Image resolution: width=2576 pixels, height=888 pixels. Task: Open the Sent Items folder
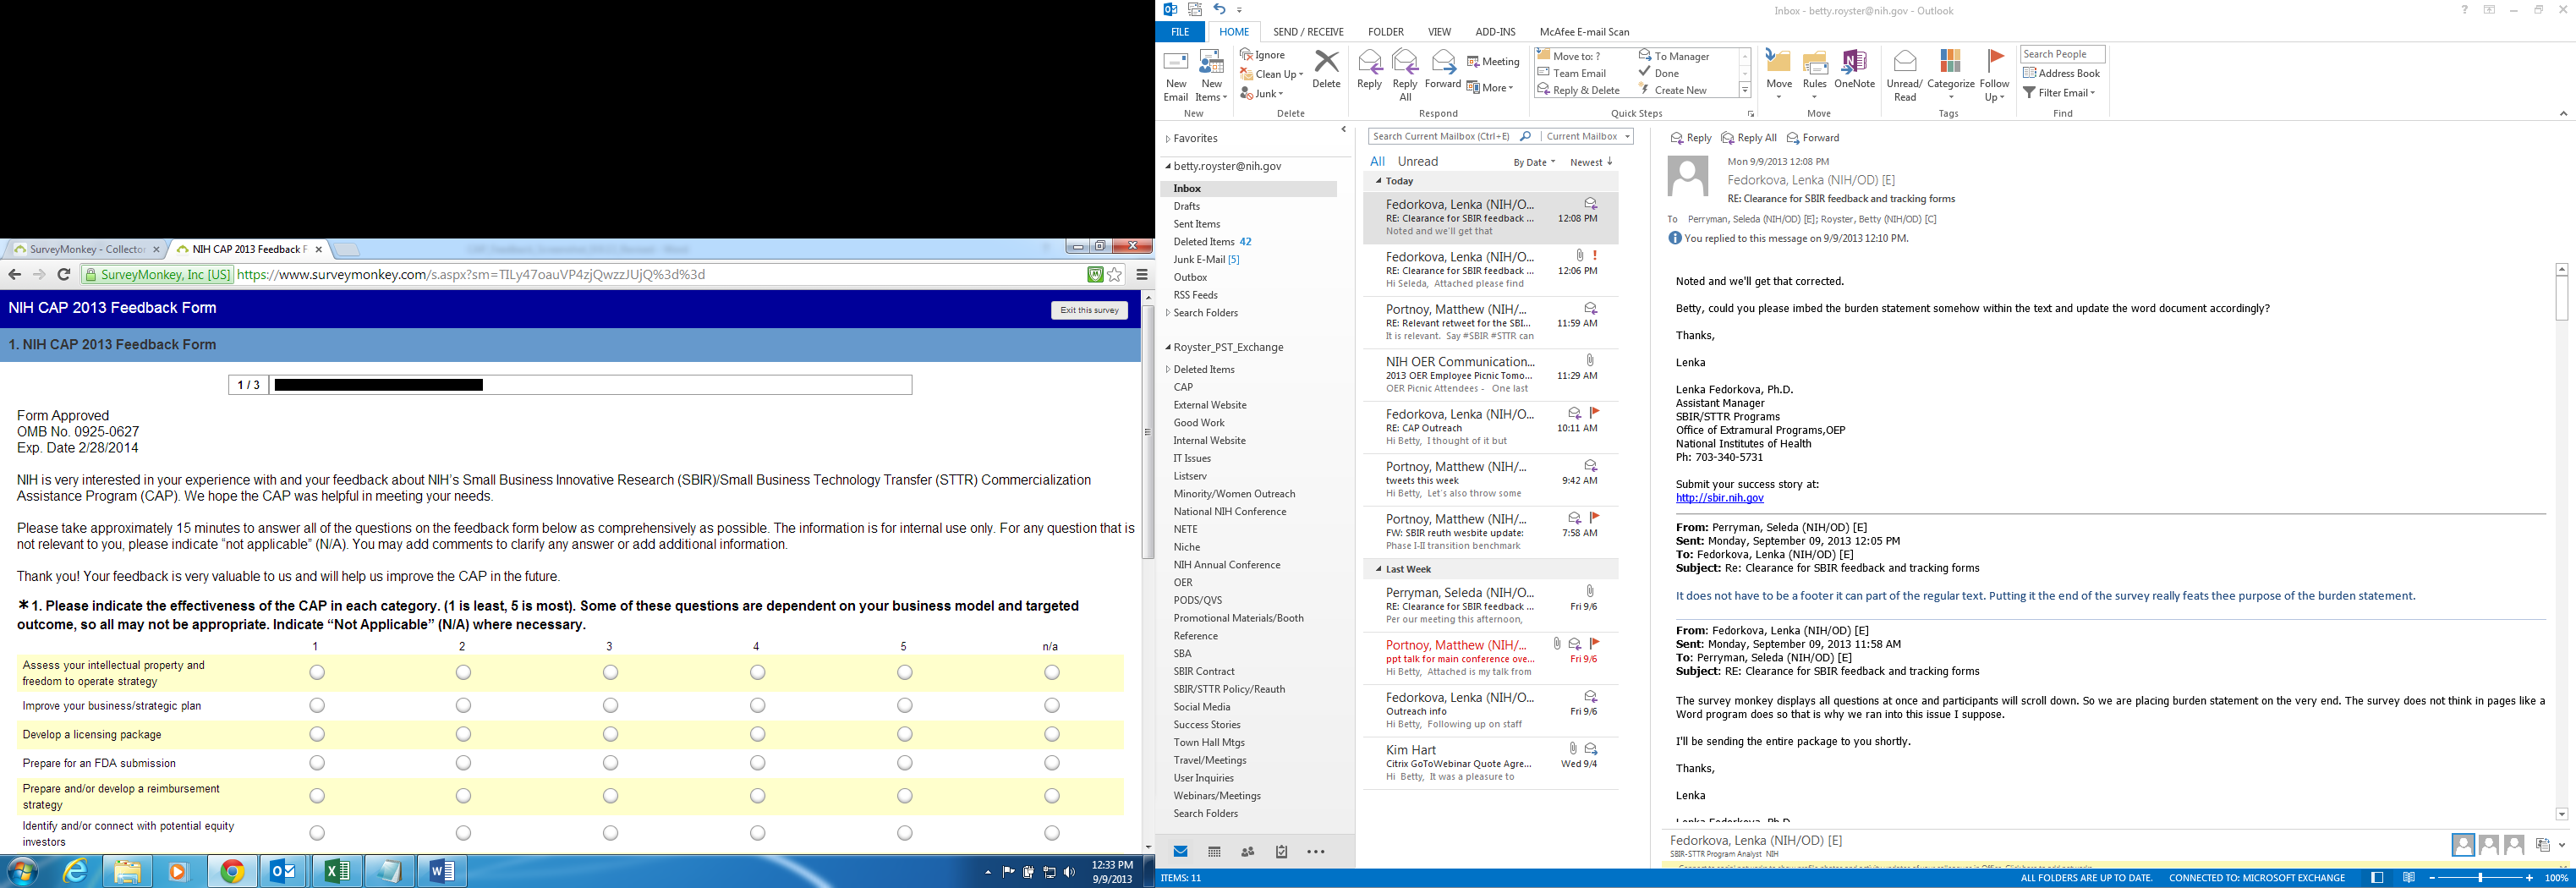point(1196,224)
